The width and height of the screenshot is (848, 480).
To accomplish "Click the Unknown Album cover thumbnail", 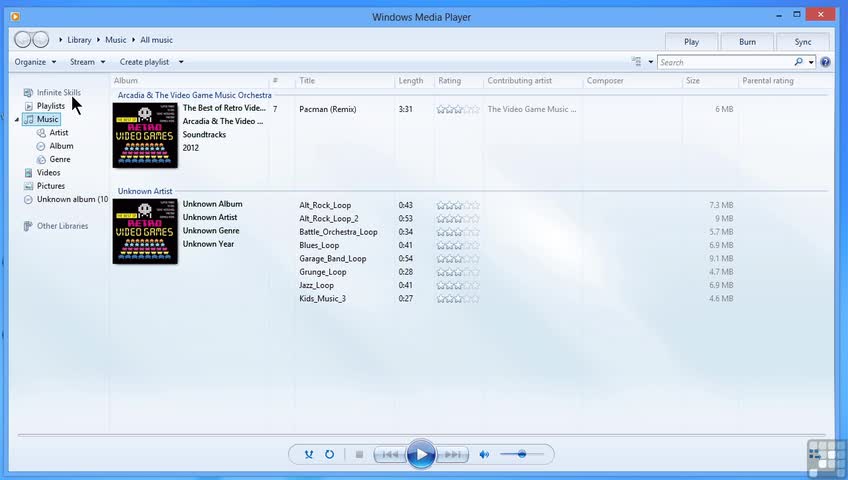I will coord(145,231).
